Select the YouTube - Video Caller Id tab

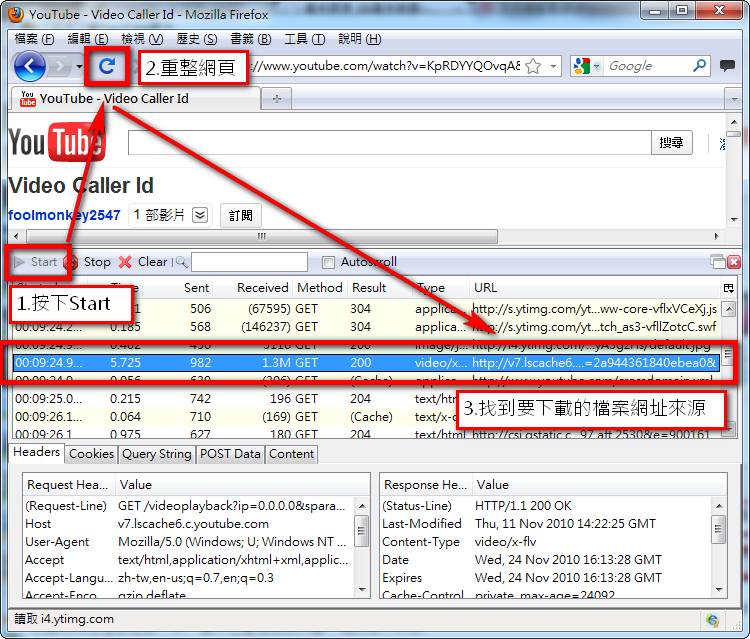135,99
